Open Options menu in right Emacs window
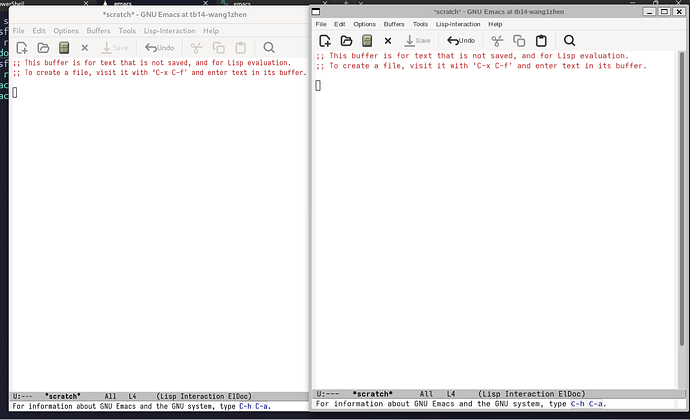This screenshot has height=420, width=690. coord(365,24)
